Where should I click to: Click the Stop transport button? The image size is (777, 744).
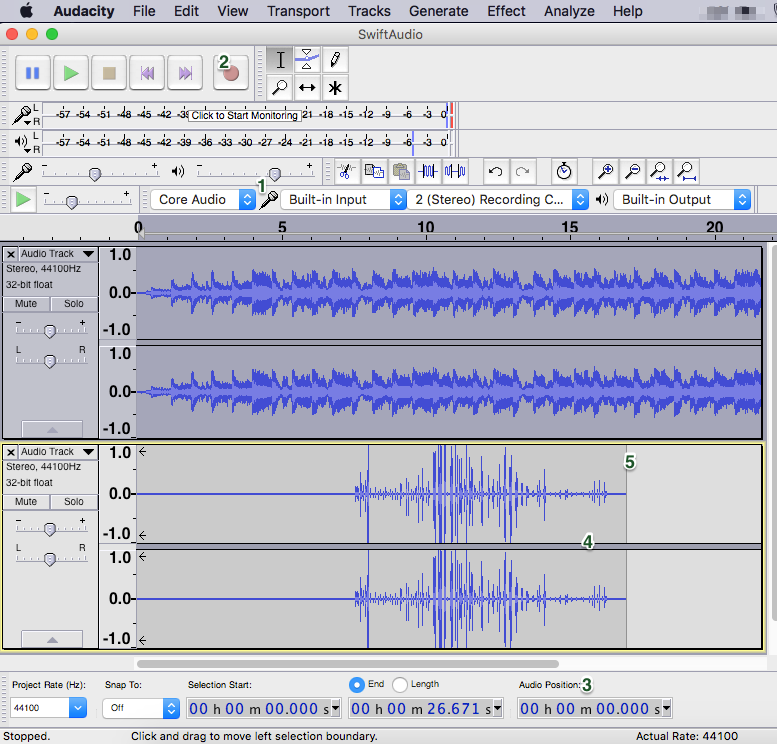click(109, 73)
